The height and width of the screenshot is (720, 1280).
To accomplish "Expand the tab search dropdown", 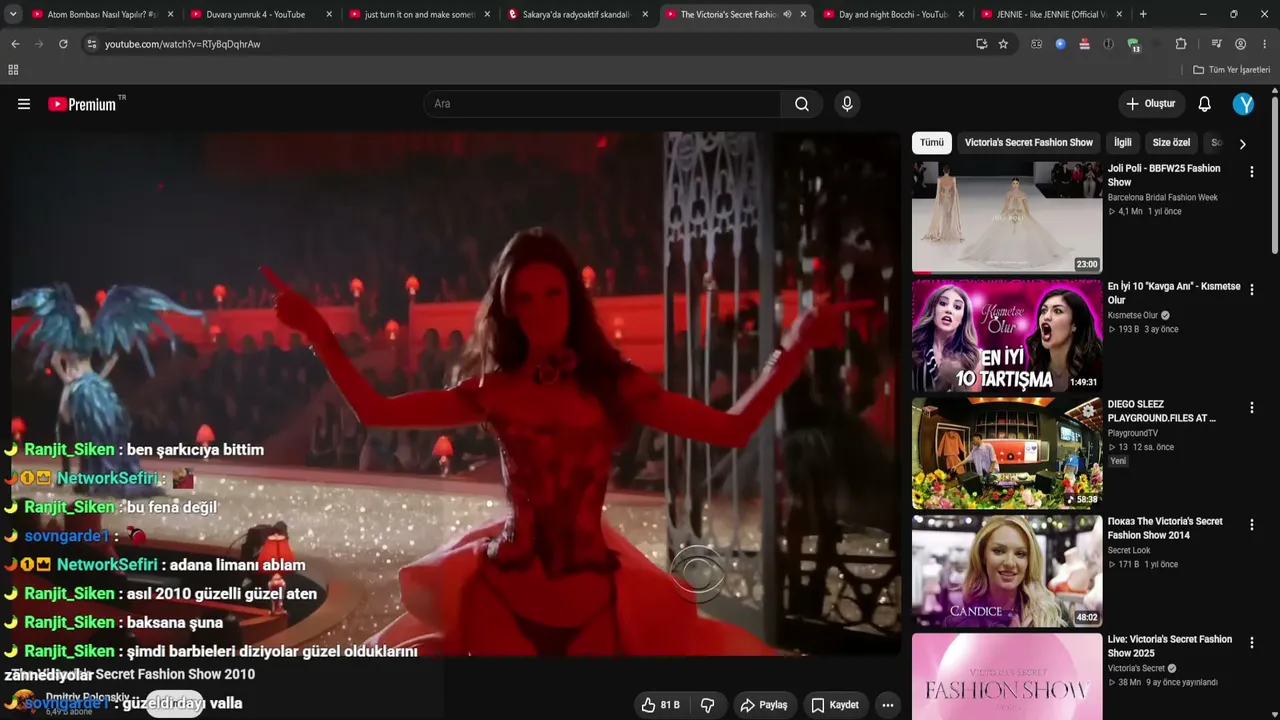I will [x=12, y=15].
